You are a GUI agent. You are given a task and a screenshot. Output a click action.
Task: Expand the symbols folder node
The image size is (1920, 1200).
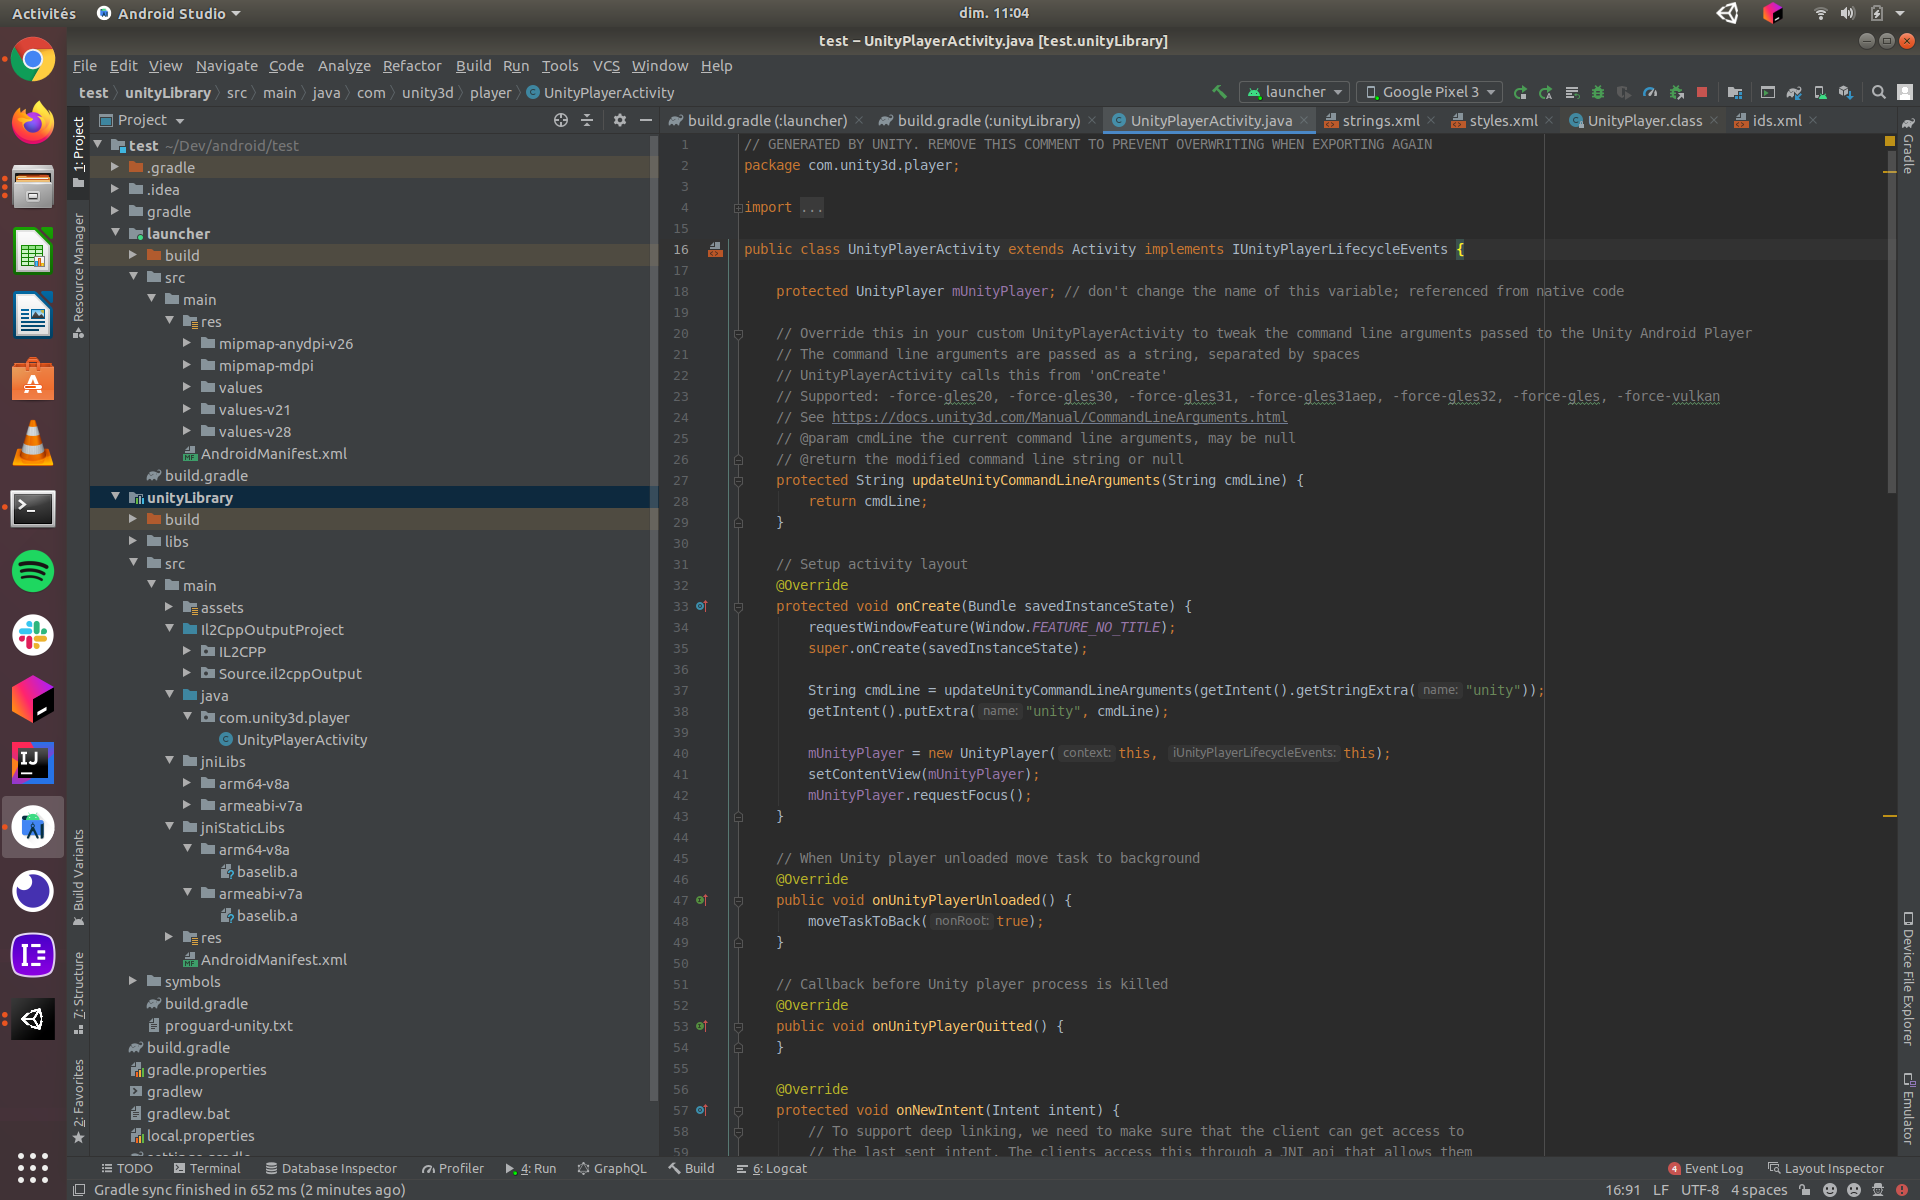tap(133, 981)
